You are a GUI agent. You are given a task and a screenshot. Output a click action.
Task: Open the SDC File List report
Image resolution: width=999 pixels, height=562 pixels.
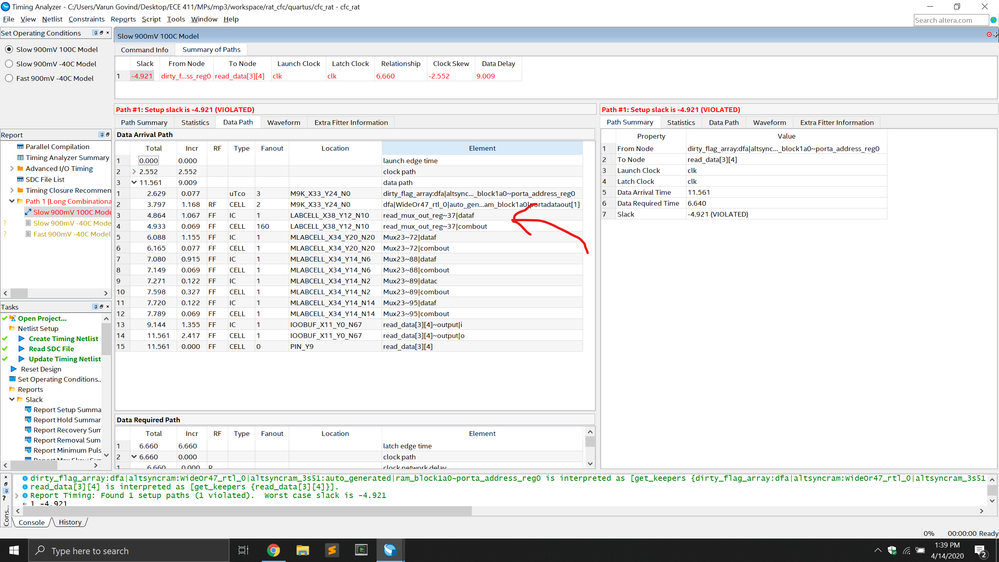click(x=45, y=180)
